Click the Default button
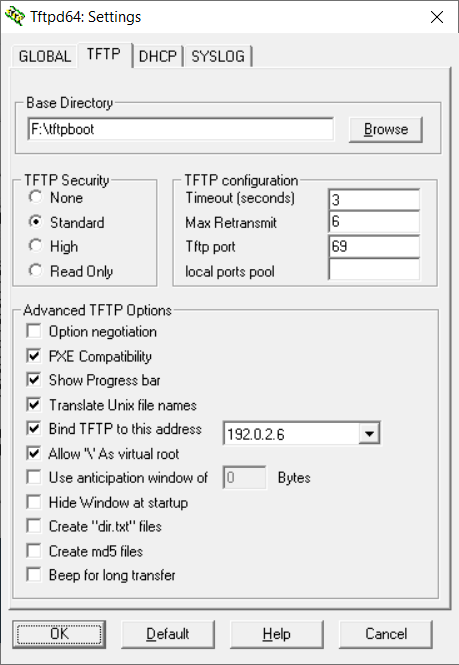459x665 pixels. (168, 634)
